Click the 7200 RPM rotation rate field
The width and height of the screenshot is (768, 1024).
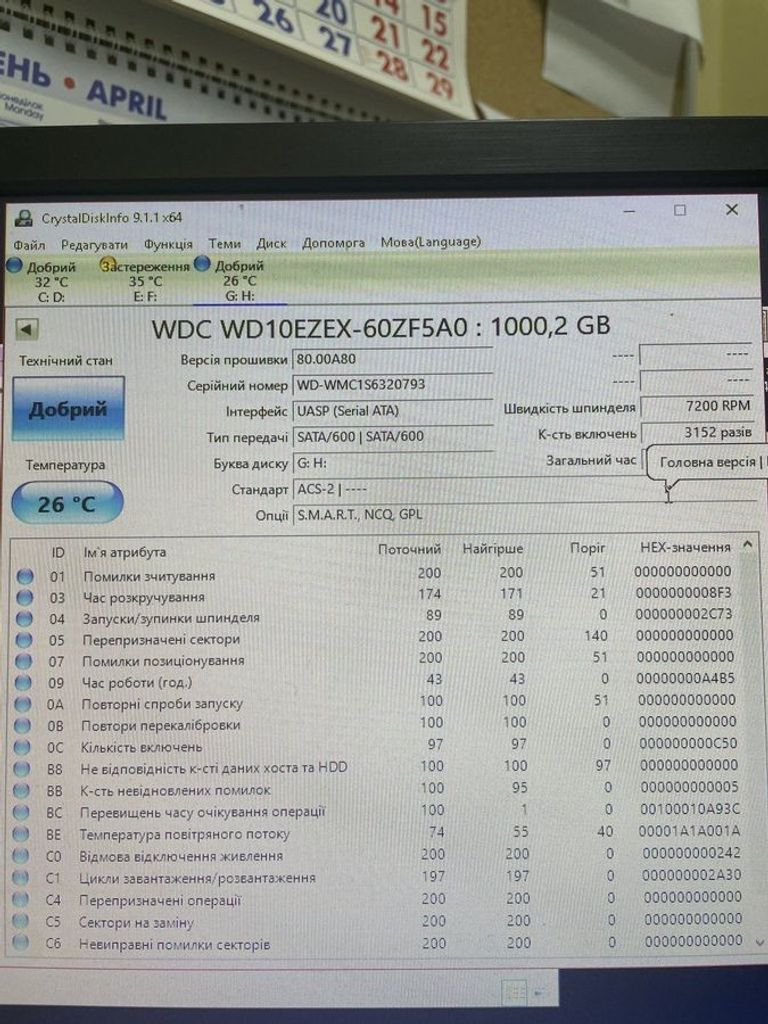pos(698,406)
